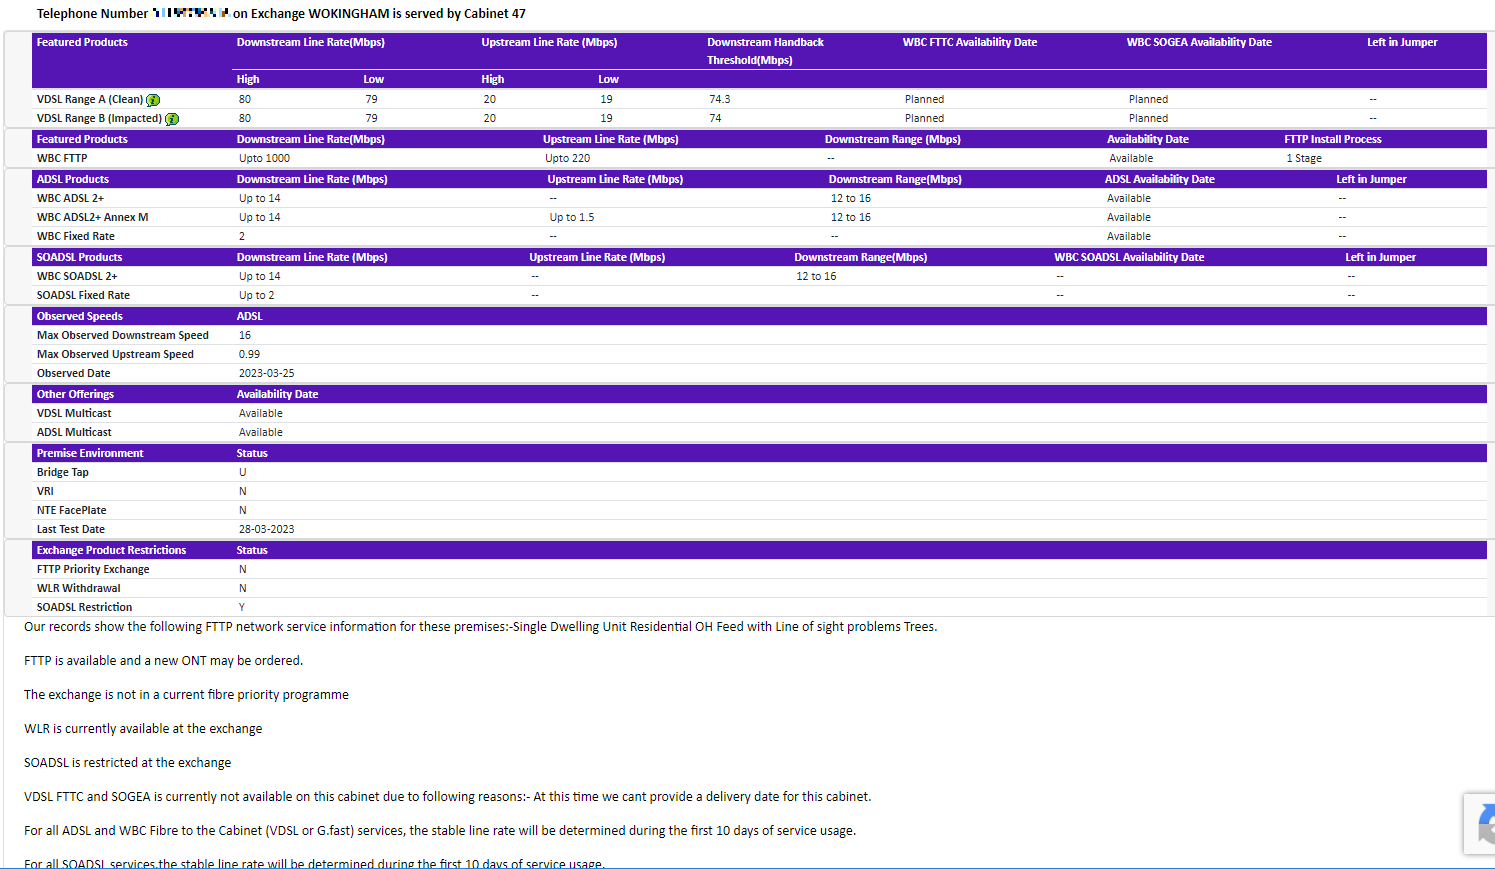This screenshot has width=1495, height=869.
Task: Select the WBC SOGEA Availability Date column header
Action: (1199, 42)
